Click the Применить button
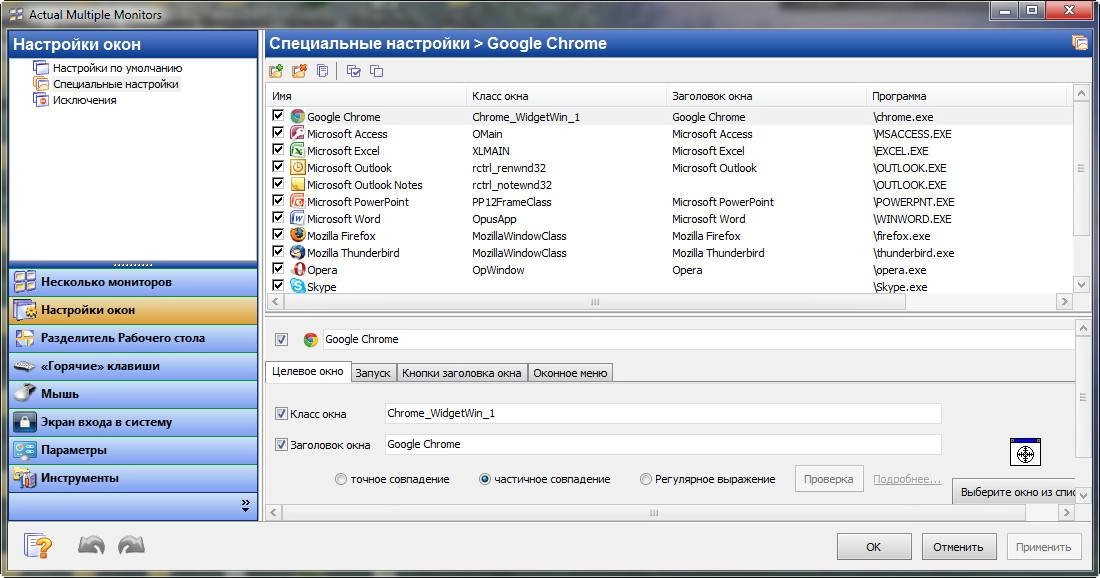 click(x=1044, y=546)
